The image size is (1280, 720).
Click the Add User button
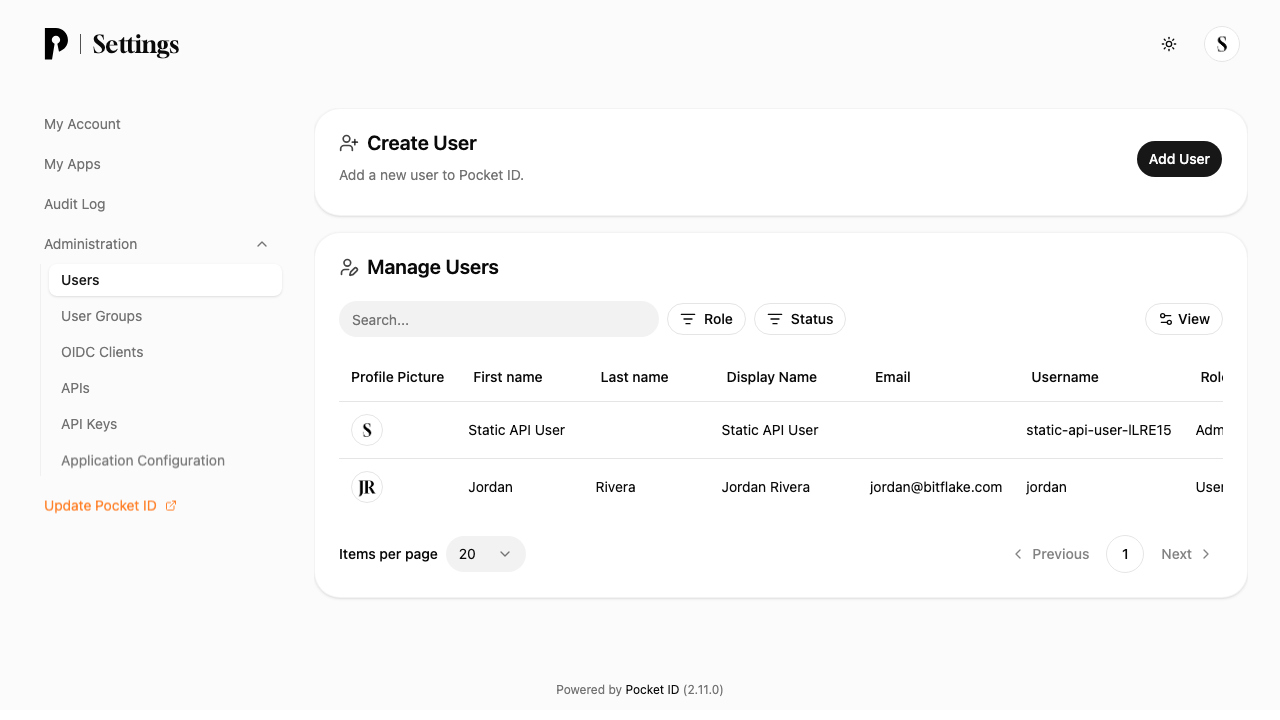[x=1179, y=159]
